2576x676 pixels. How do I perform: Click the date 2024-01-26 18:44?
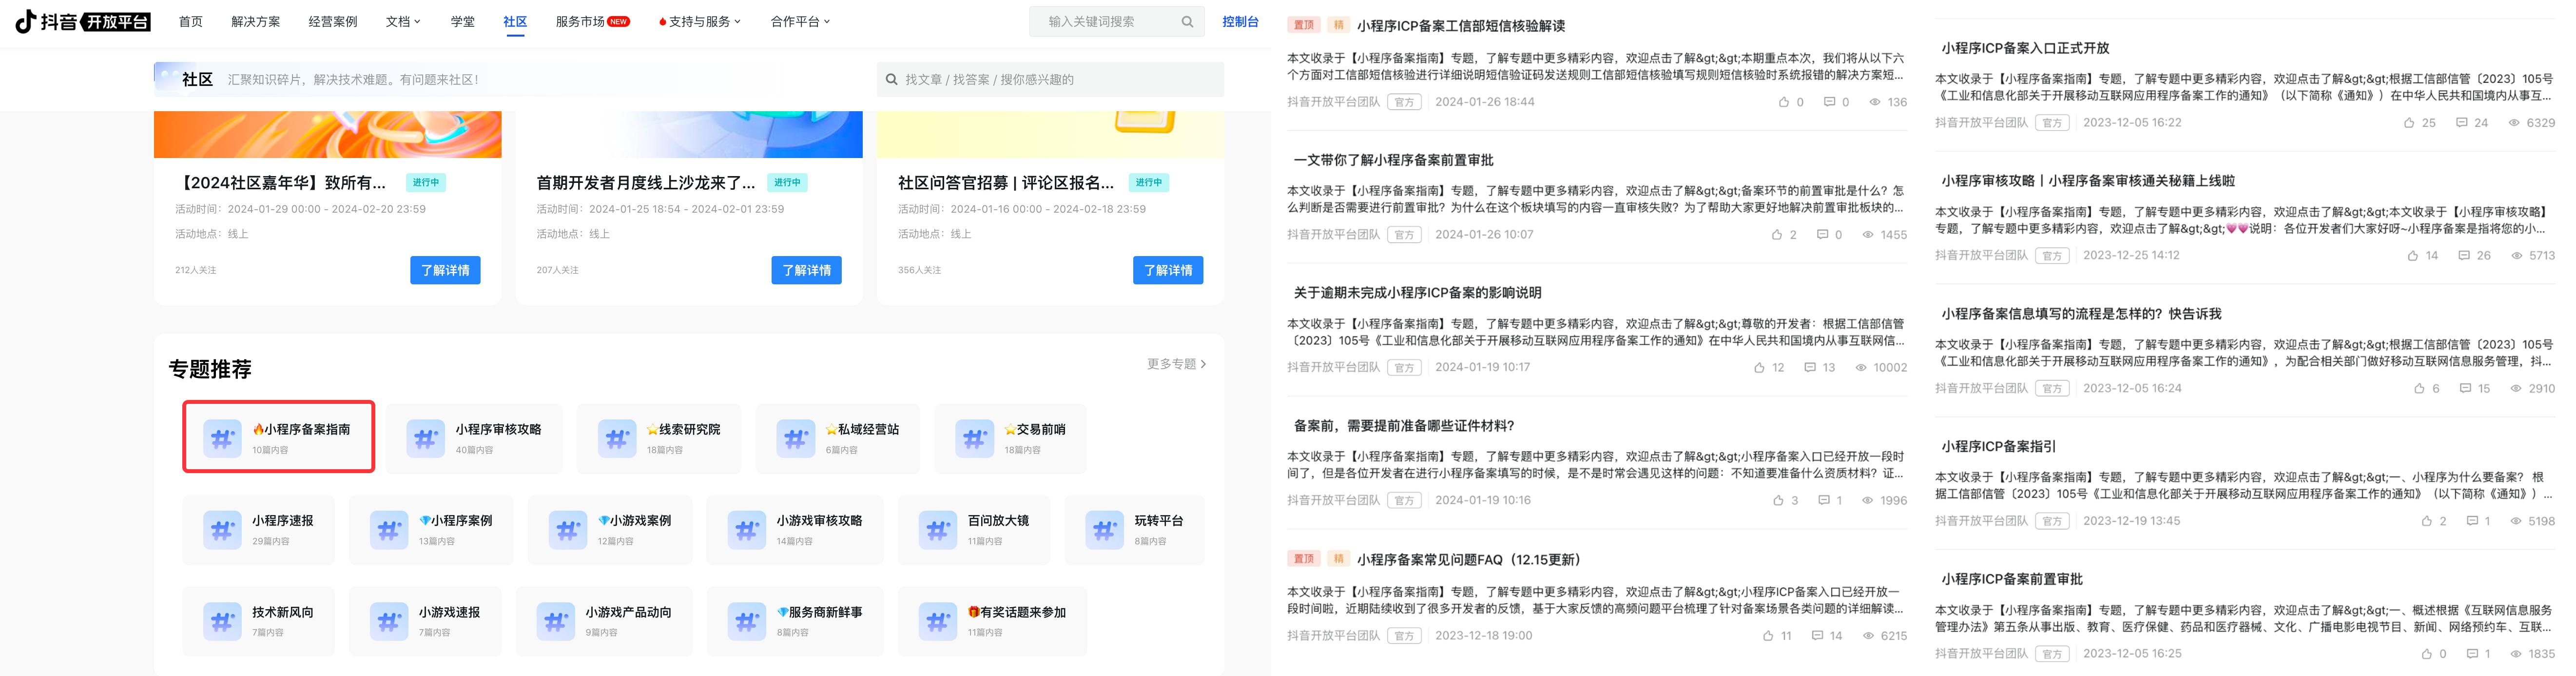(1485, 102)
